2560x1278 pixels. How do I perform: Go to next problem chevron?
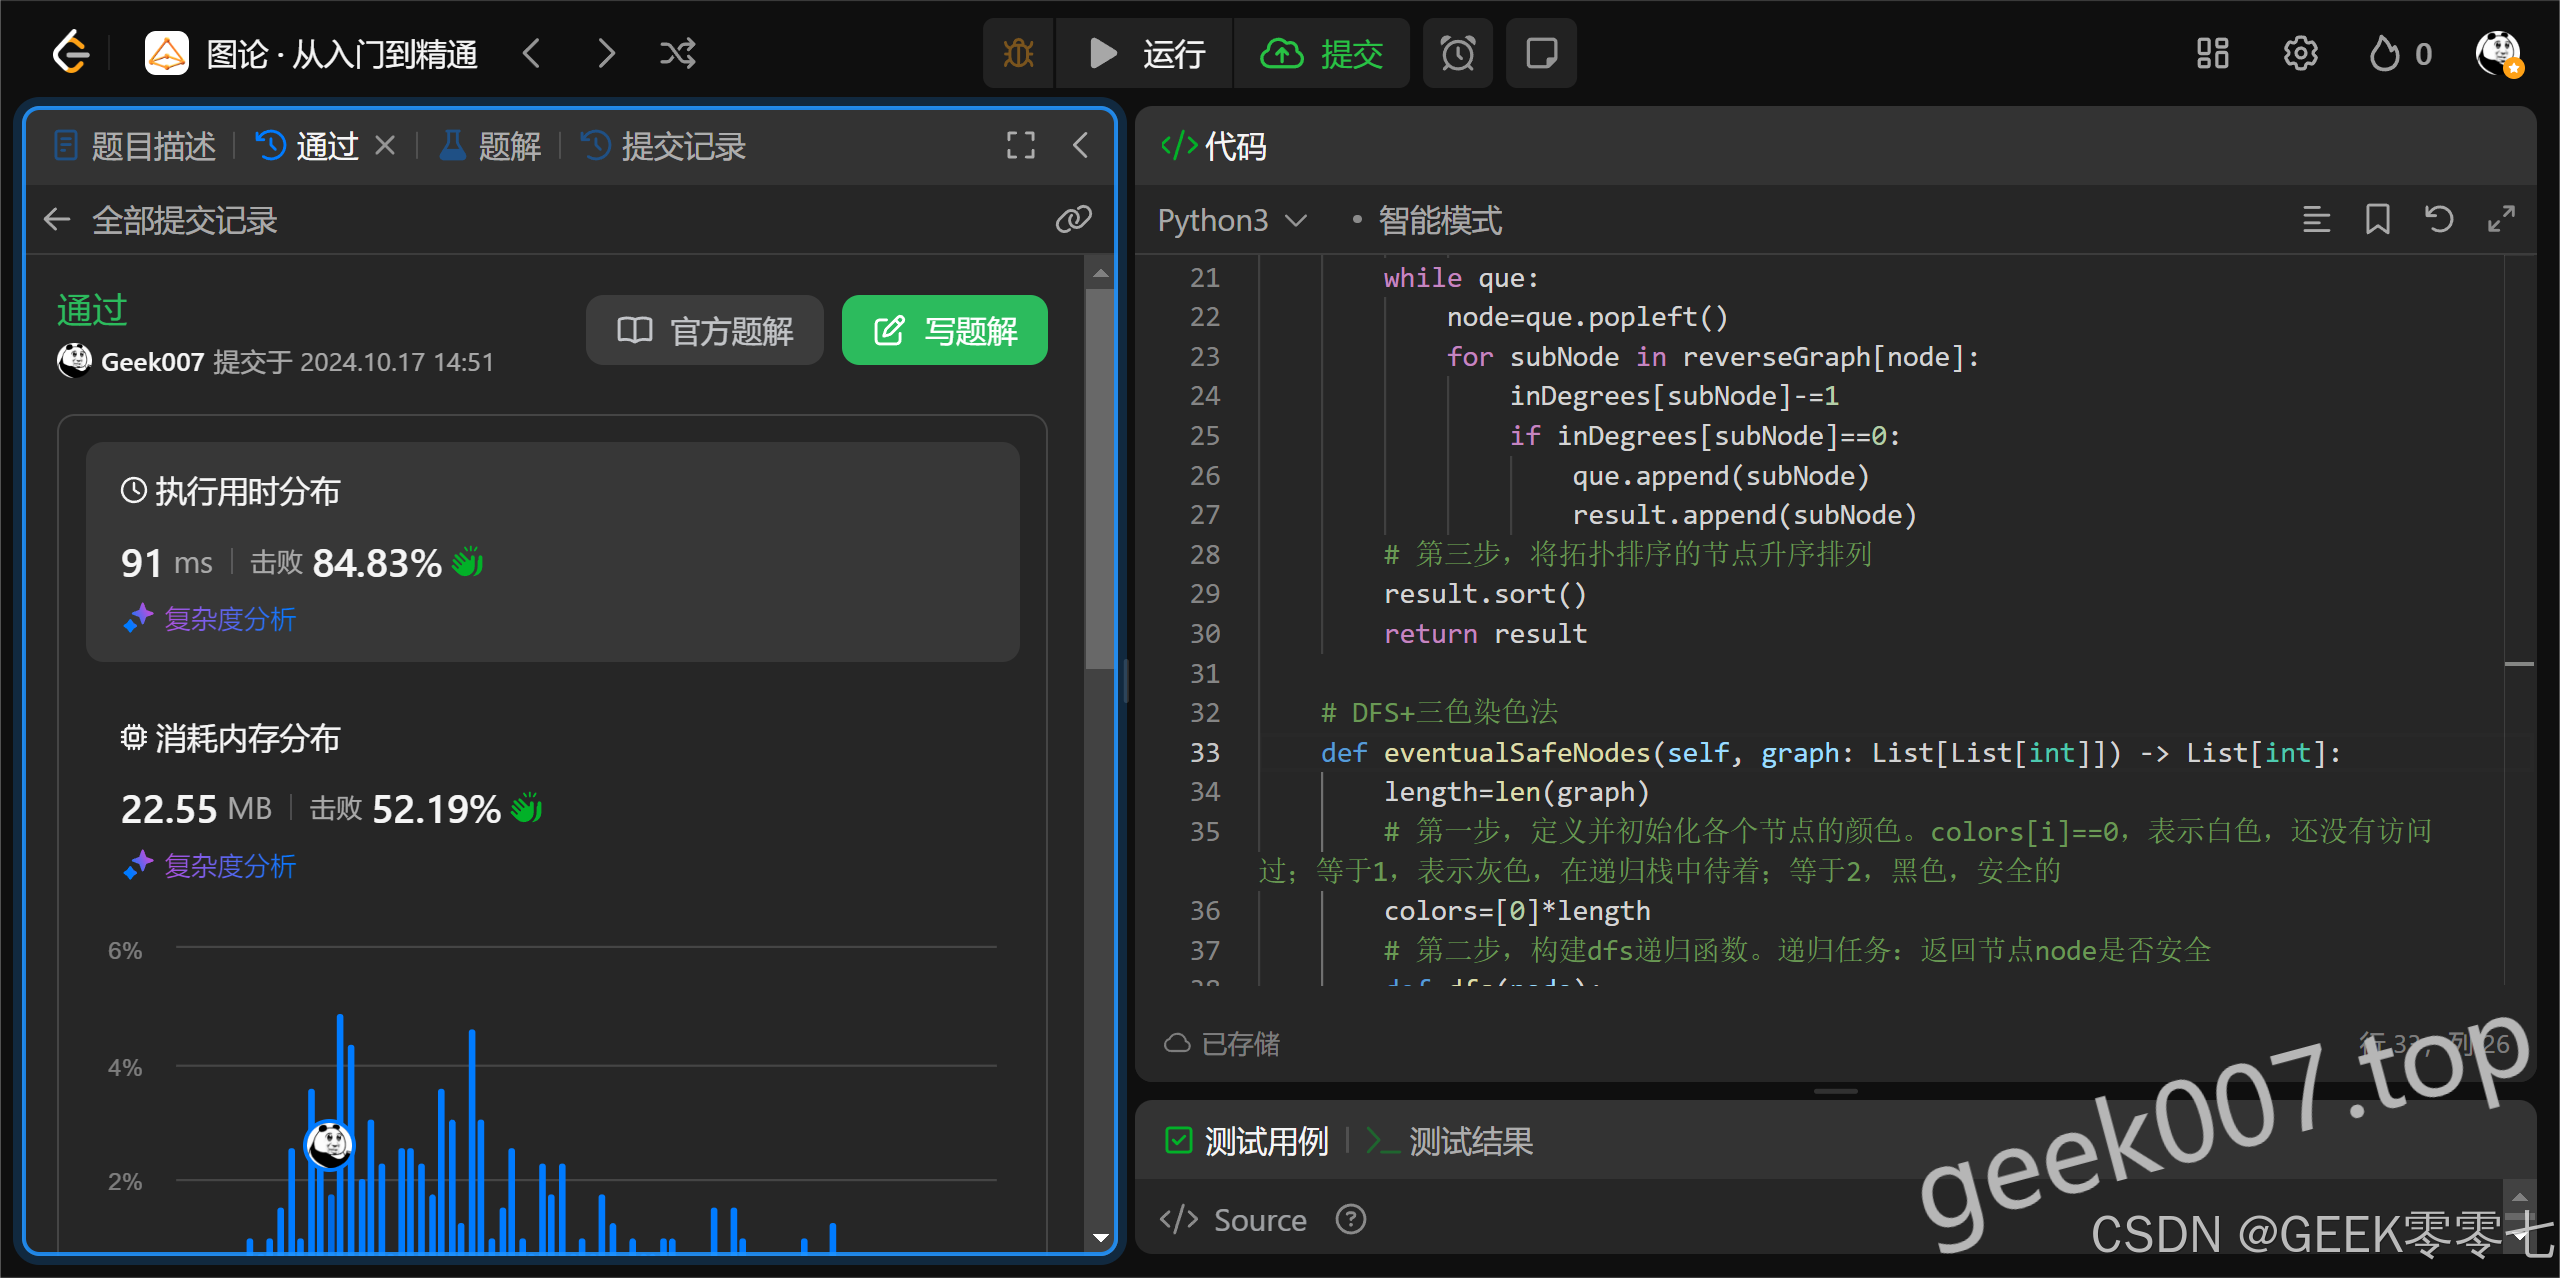point(606,53)
